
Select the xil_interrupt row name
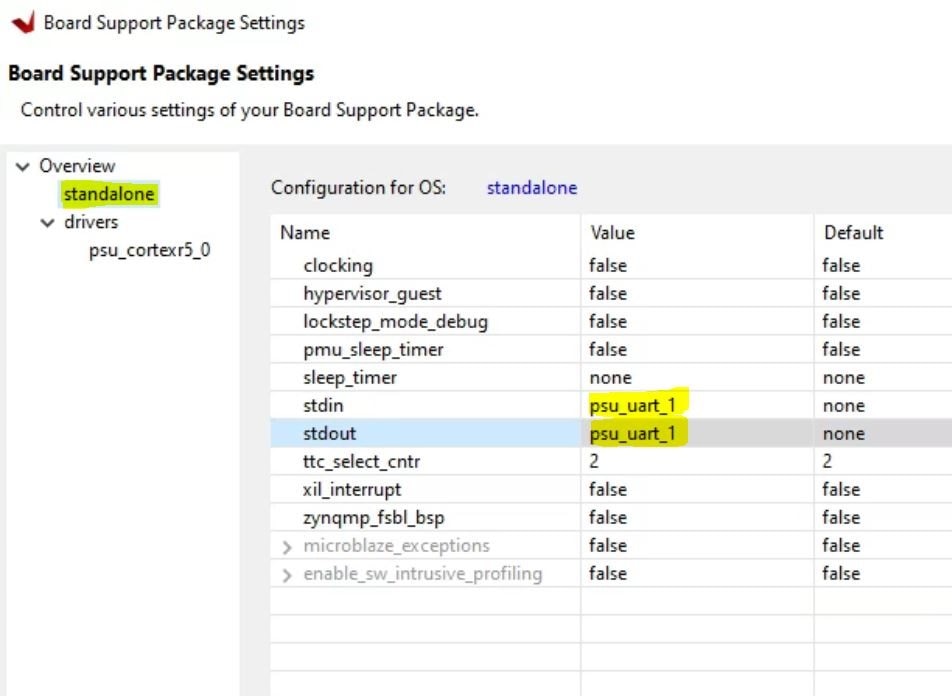pos(352,489)
